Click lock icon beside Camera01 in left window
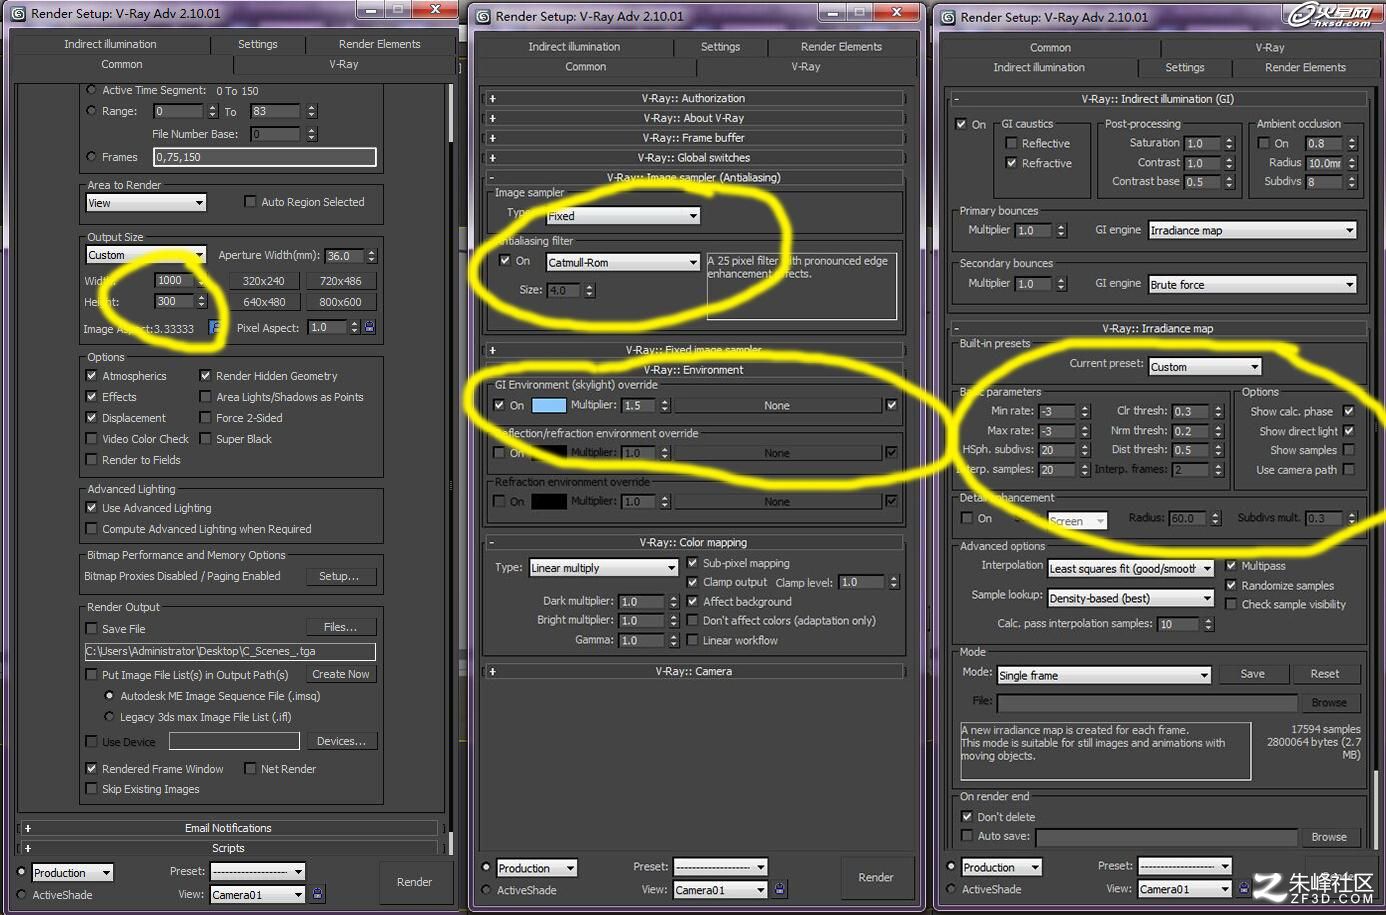This screenshot has height=915, width=1386. click(x=318, y=894)
